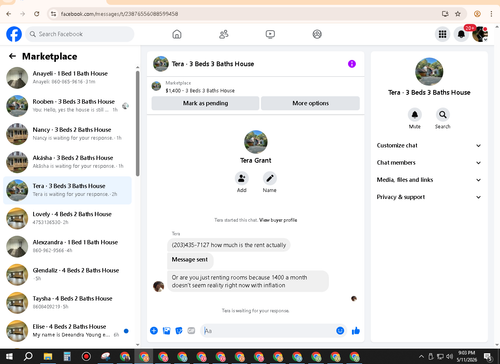Viewport: 500px width, 364px height.
Task: Click the Search Facebook field
Action: coord(80,34)
